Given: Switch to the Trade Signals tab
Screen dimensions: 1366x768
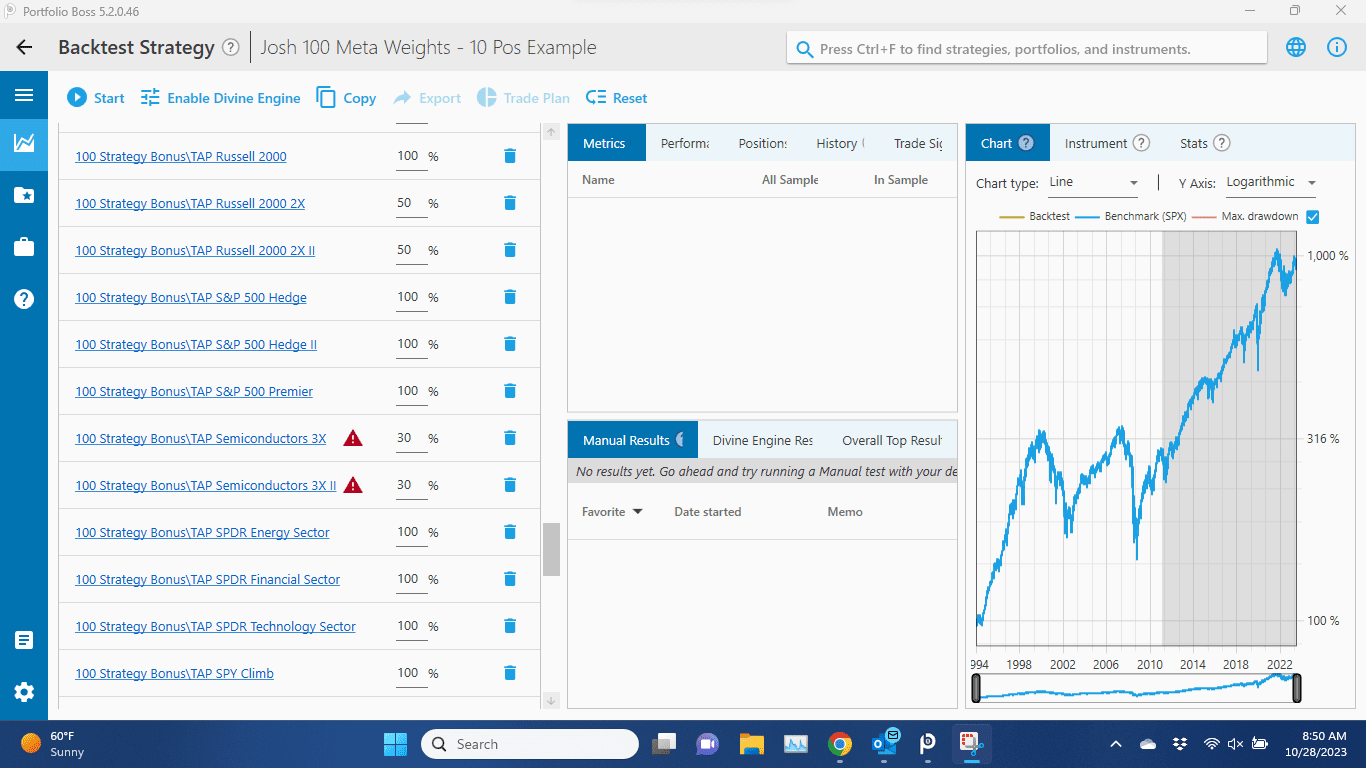Looking at the screenshot, I should (x=918, y=143).
